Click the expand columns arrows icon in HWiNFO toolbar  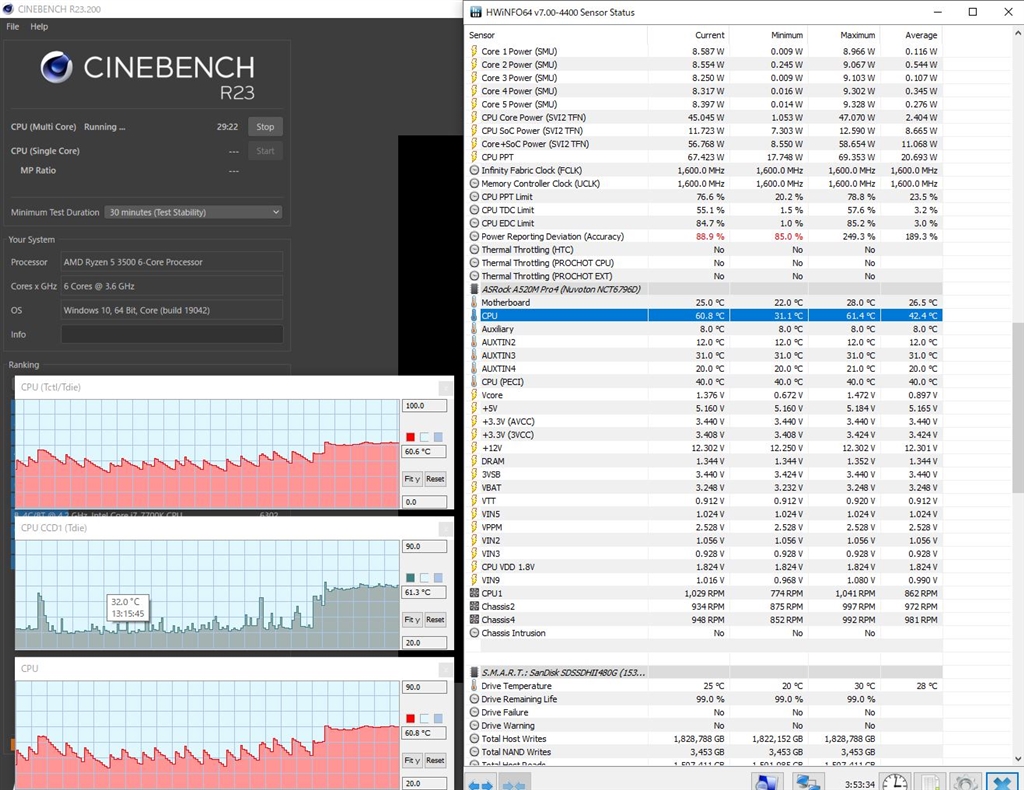click(x=481, y=783)
